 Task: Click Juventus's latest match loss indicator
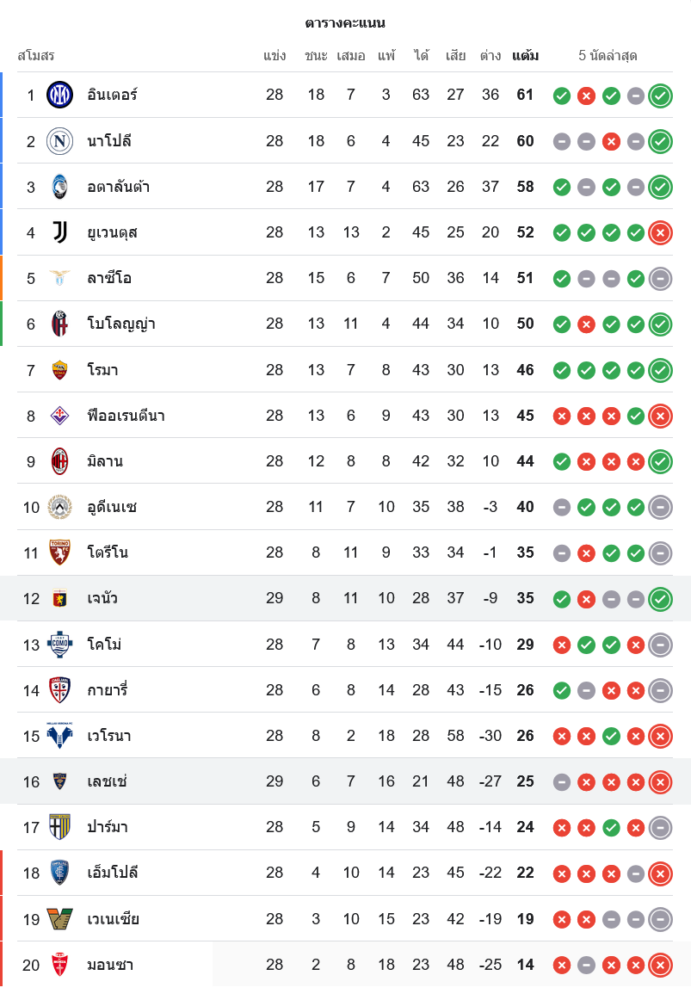point(660,233)
